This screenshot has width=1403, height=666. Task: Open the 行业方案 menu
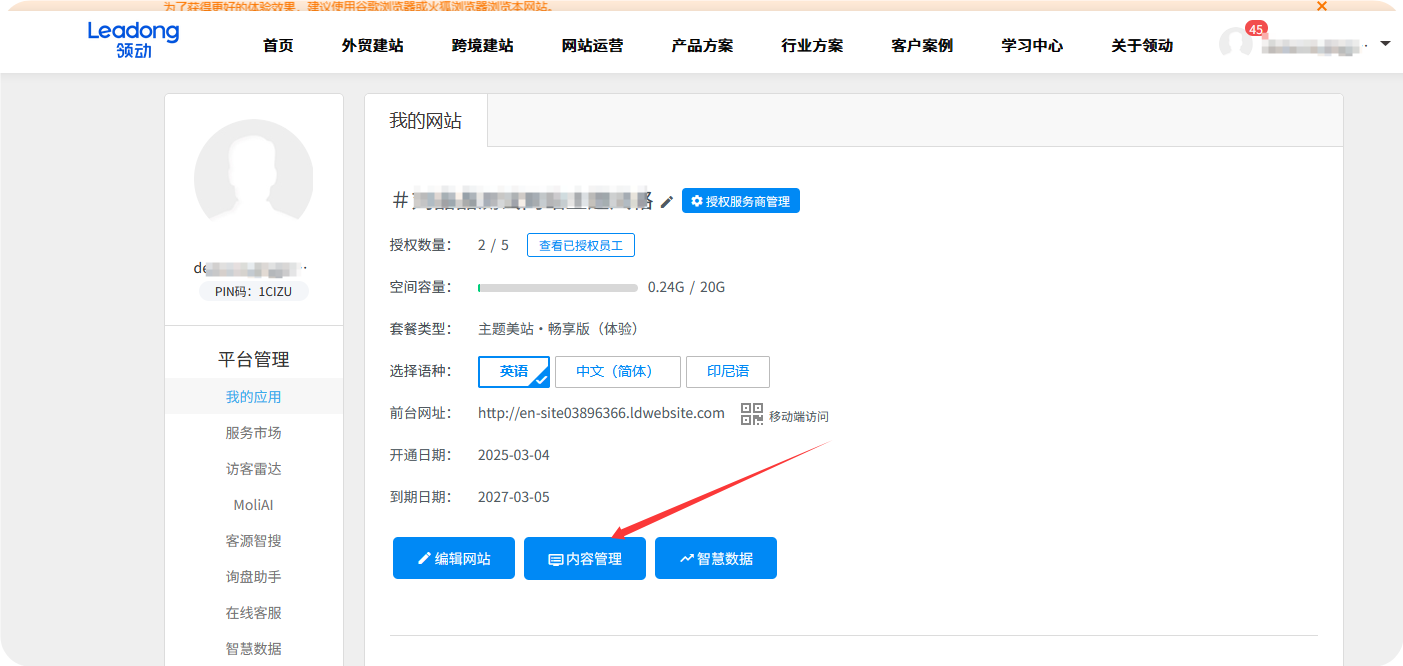pos(812,45)
